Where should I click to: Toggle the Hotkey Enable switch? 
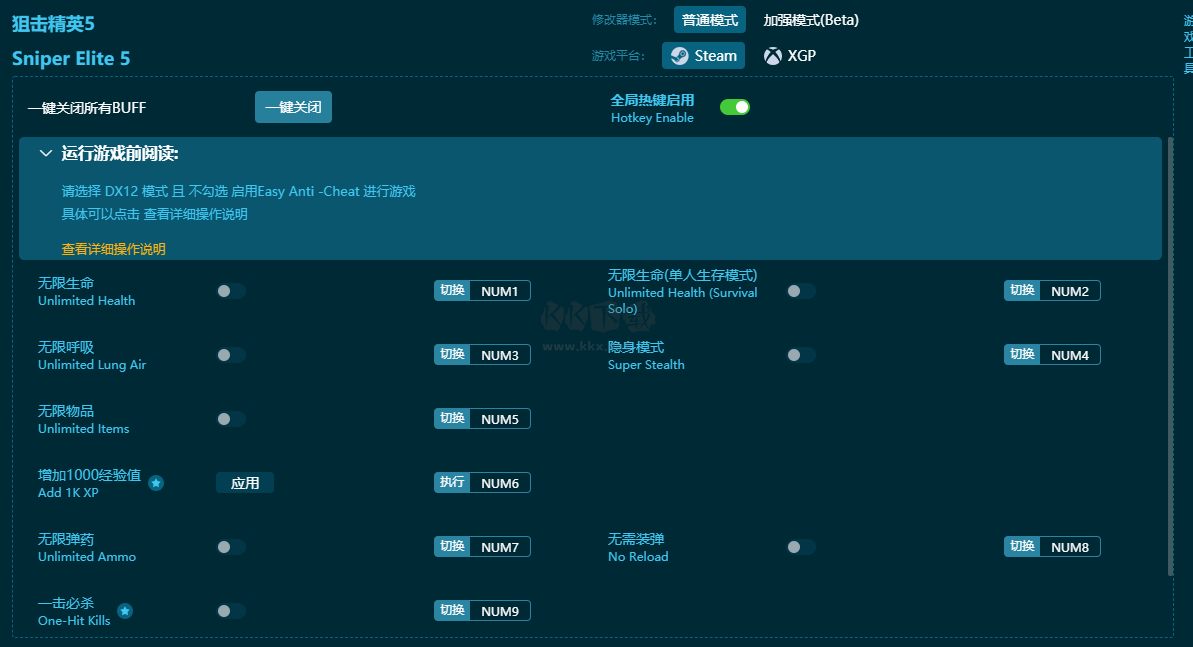tap(735, 107)
